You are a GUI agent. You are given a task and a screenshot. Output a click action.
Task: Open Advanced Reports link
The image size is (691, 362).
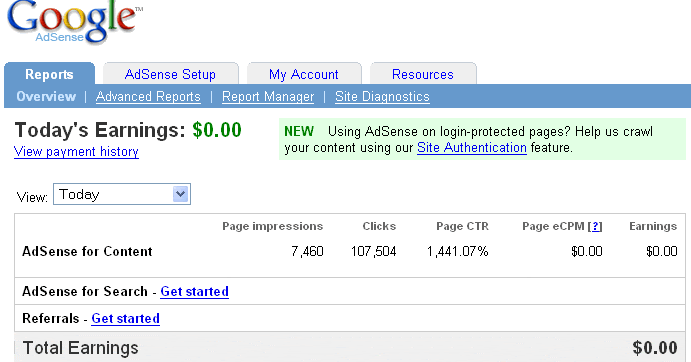coord(148,97)
